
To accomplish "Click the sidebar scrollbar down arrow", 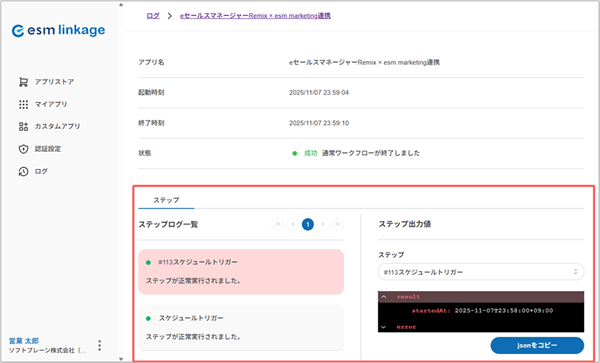I will pos(121,359).
